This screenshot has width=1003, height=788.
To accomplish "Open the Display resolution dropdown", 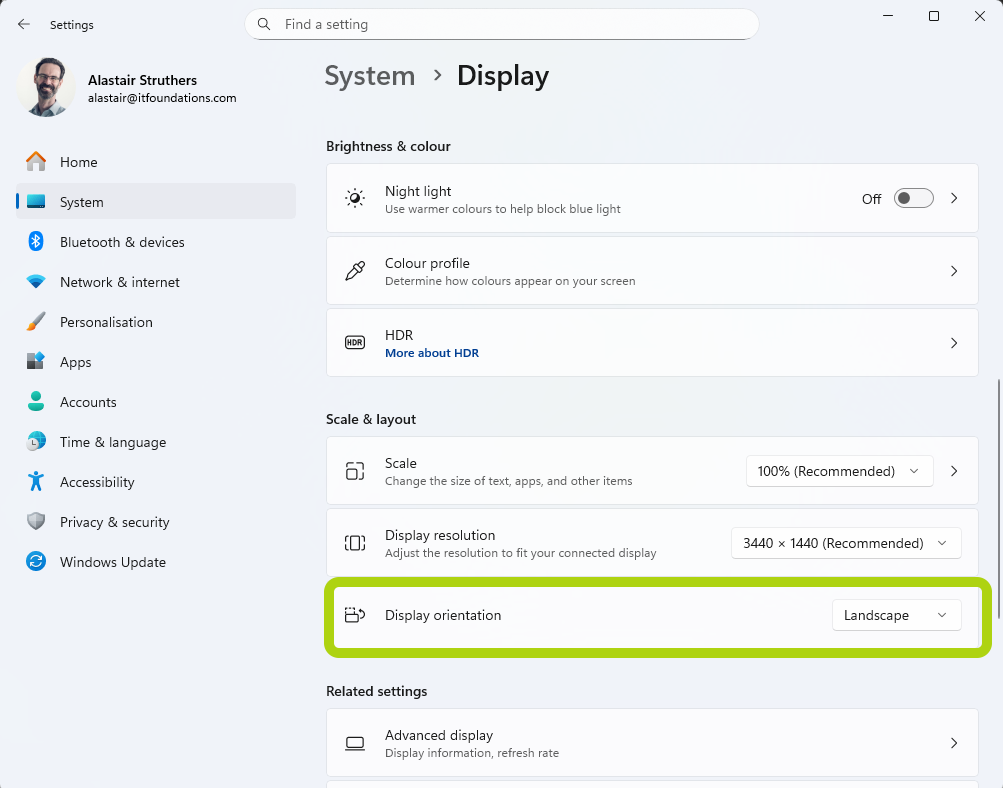I will click(x=845, y=543).
